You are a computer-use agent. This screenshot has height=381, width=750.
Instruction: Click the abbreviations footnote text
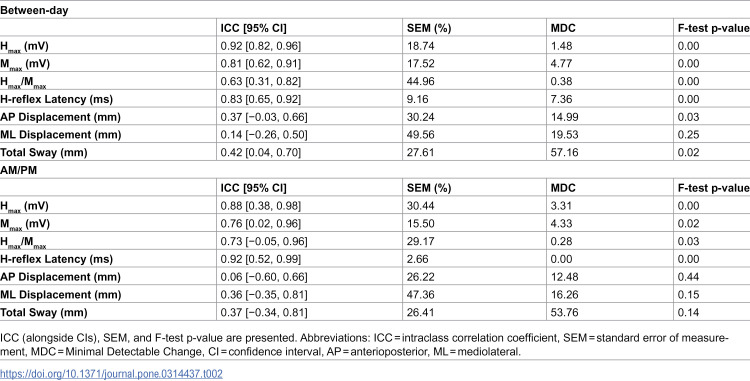point(364,345)
